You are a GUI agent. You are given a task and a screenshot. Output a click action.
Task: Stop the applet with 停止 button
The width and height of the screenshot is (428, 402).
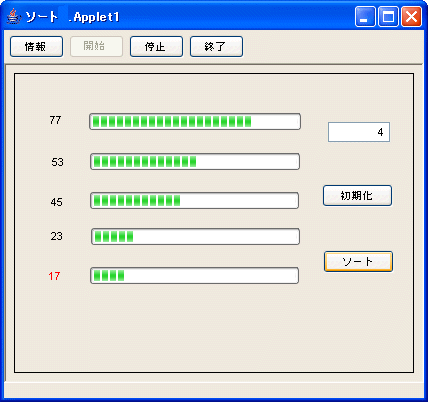pos(156,47)
